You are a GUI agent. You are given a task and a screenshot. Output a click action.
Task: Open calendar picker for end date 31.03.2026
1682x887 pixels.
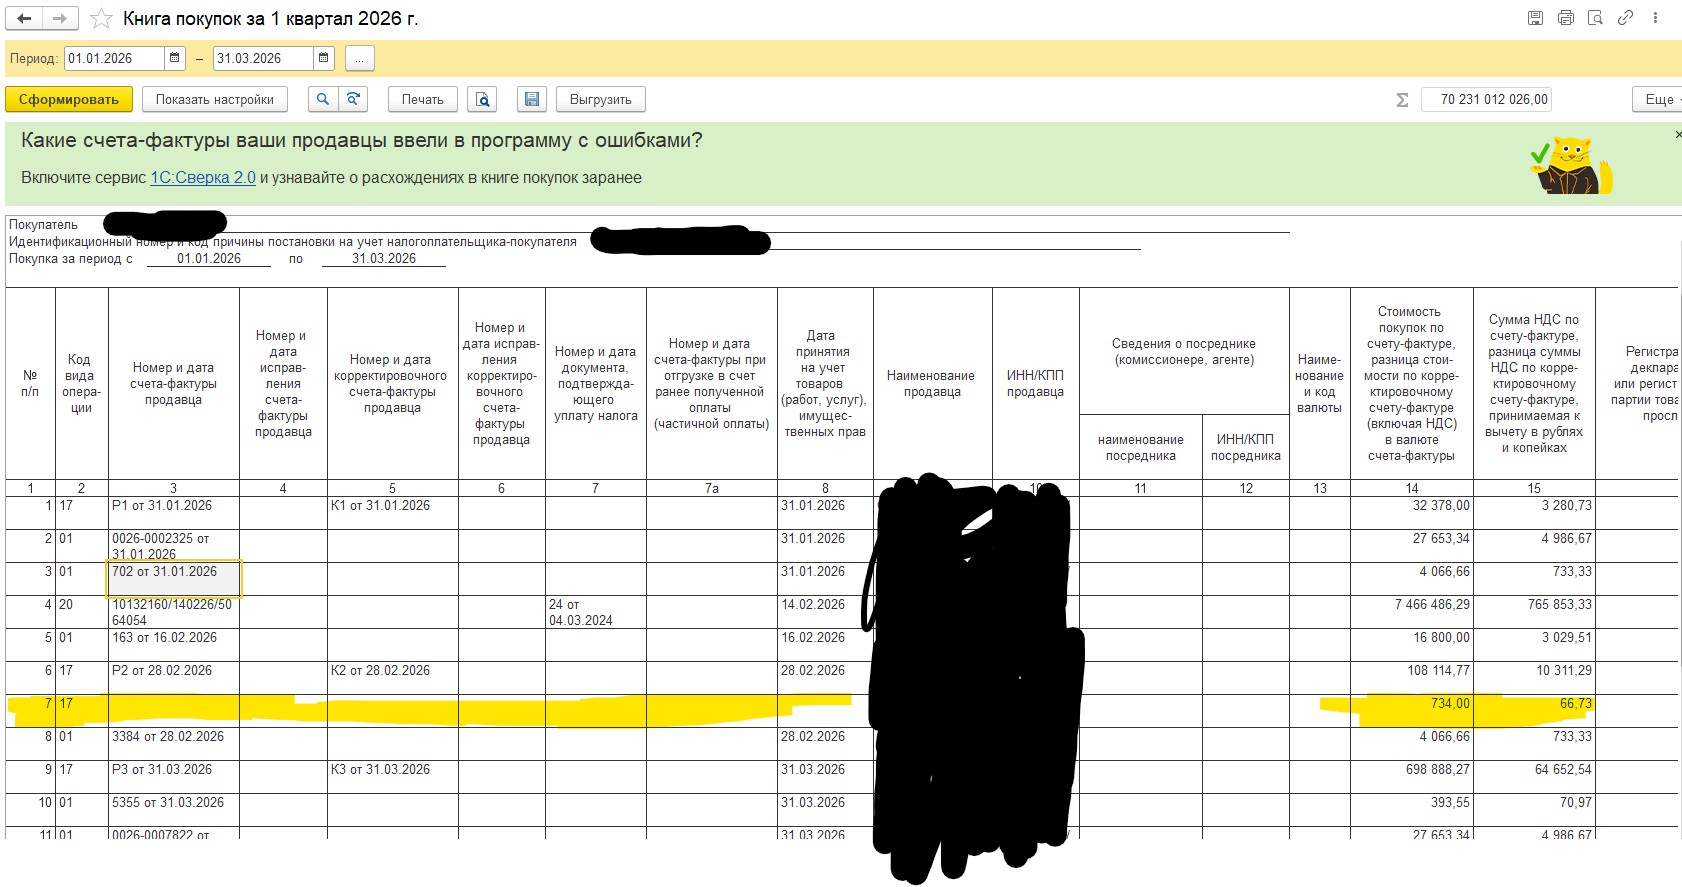tap(324, 58)
